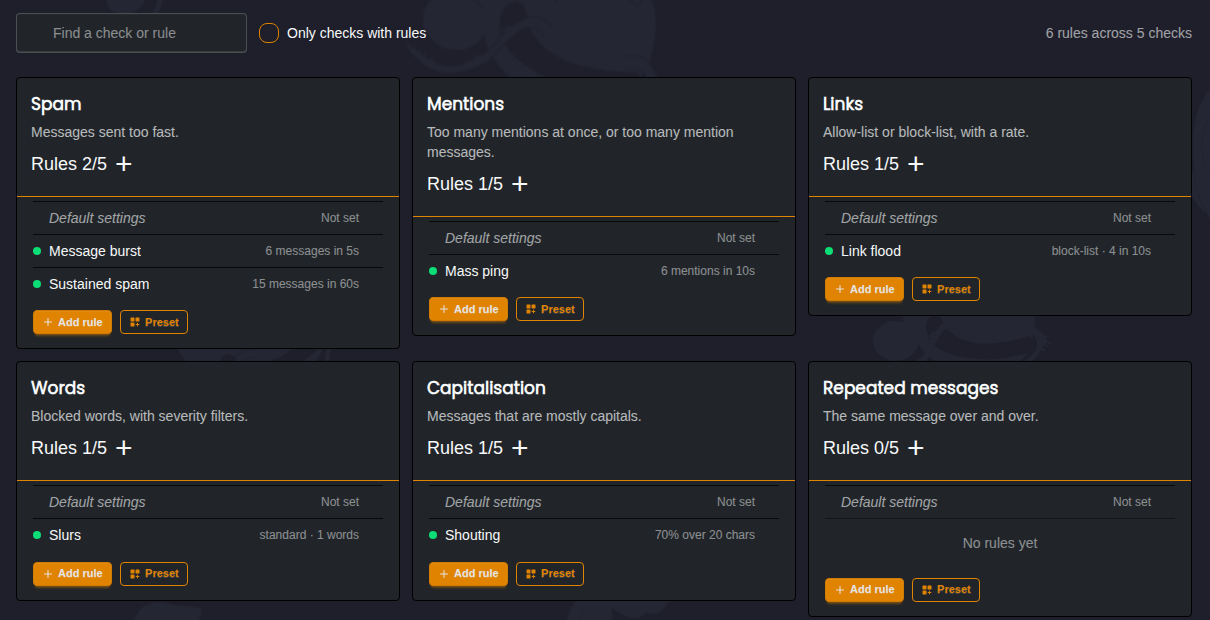The width and height of the screenshot is (1210, 620).
Task: Open Default settings in the Mentions card
Action: point(604,238)
